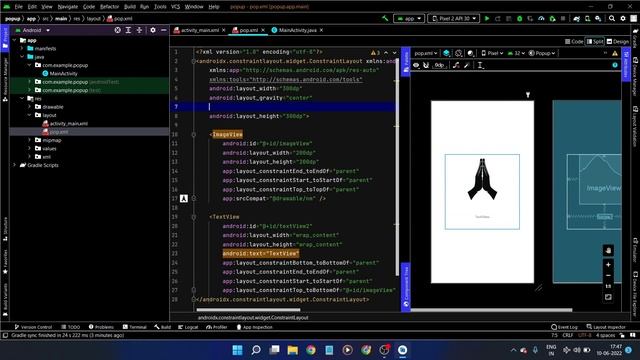Open the Logcat tool window
The image size is (640, 360).
(x=188, y=327)
